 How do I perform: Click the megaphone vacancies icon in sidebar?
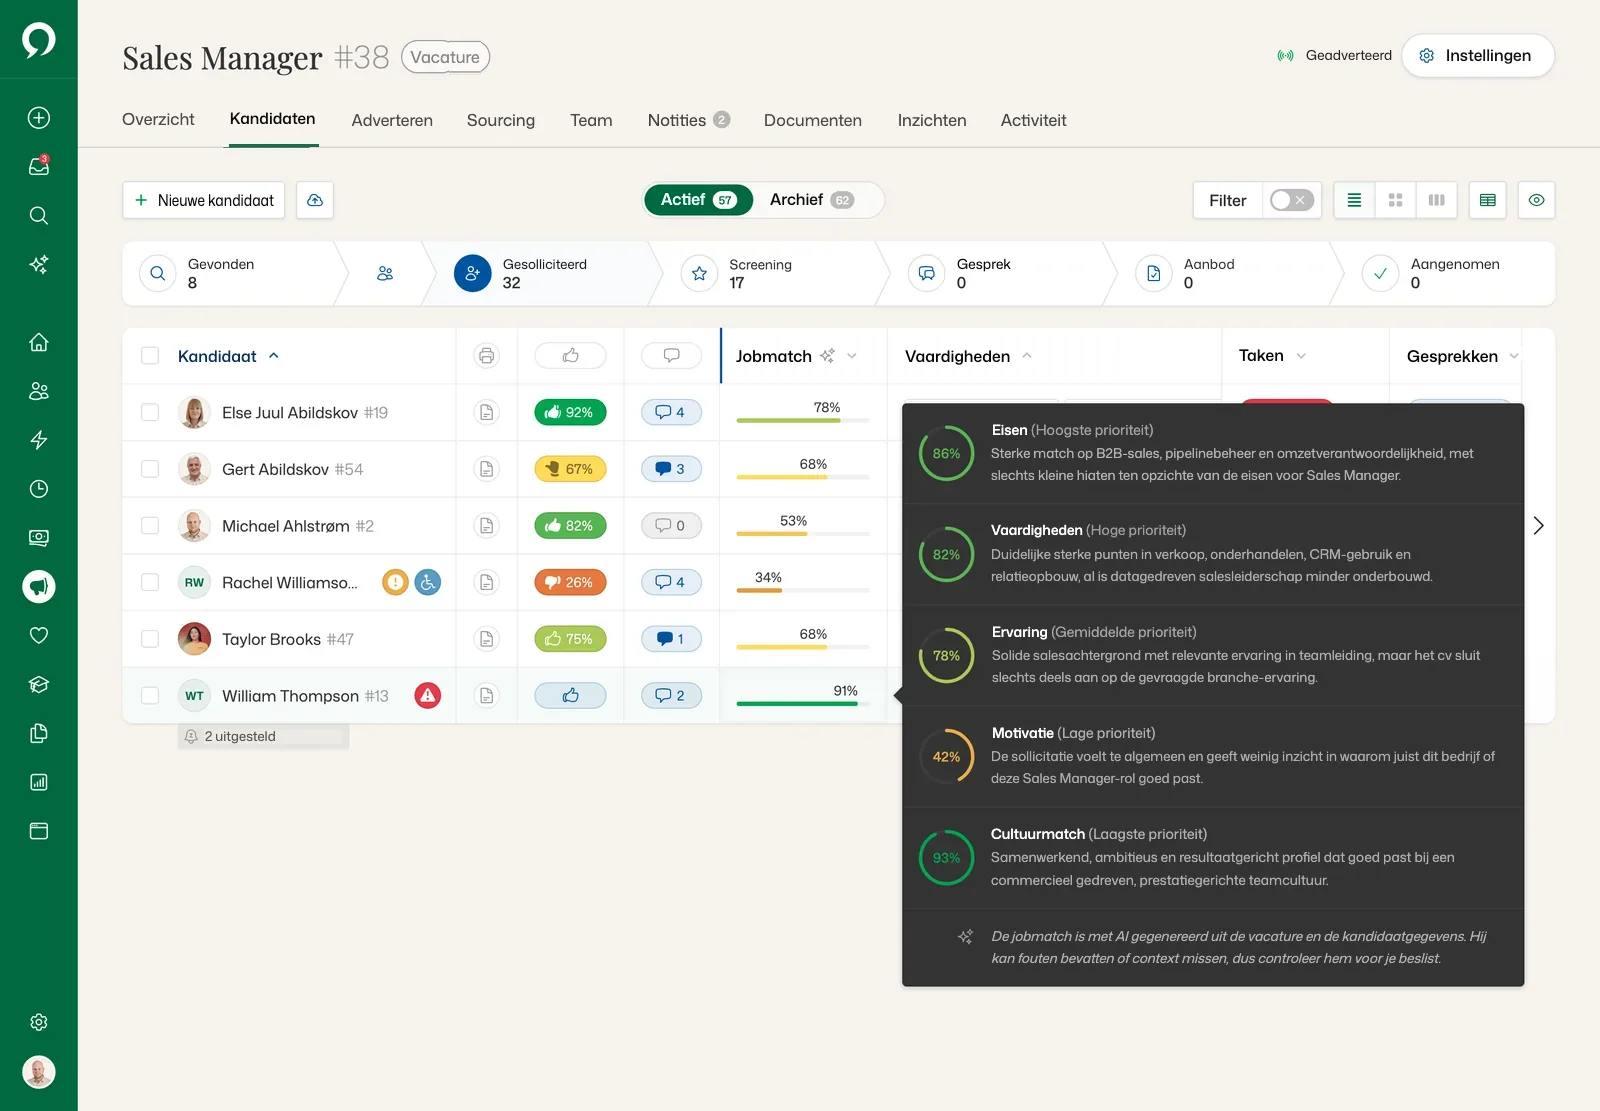(x=38, y=587)
